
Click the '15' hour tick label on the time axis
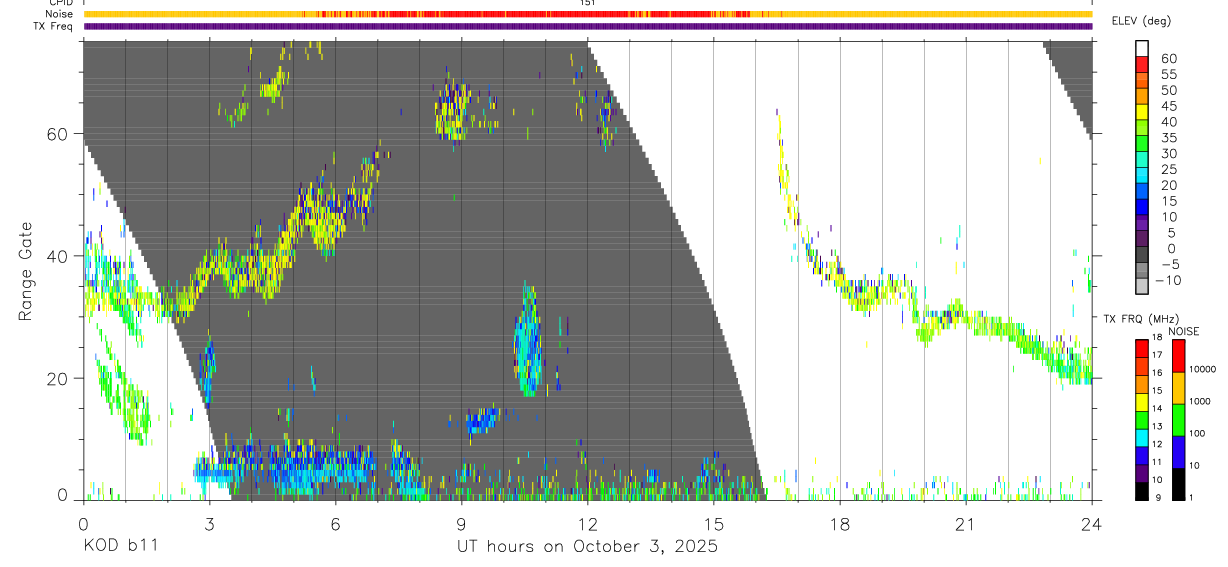(x=713, y=525)
